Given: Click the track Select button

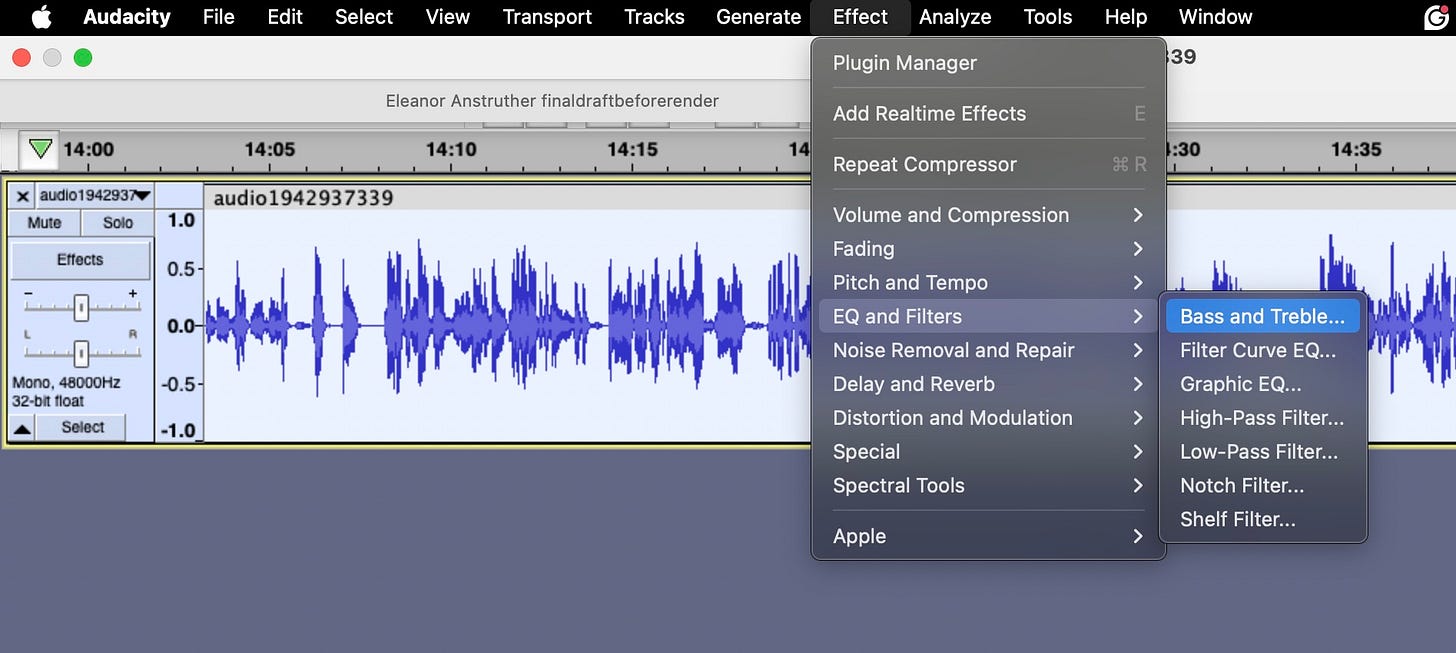Looking at the screenshot, I should 82,427.
